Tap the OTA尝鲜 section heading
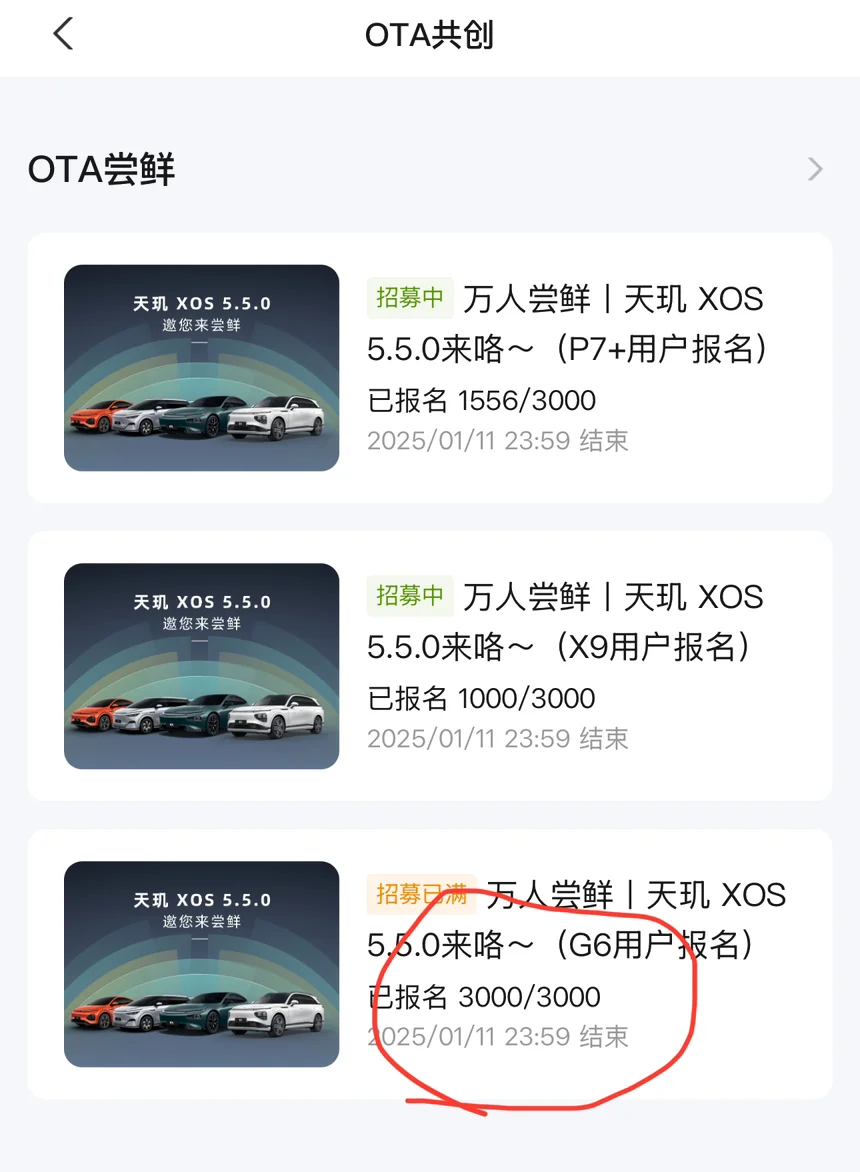860x1172 pixels. point(102,170)
